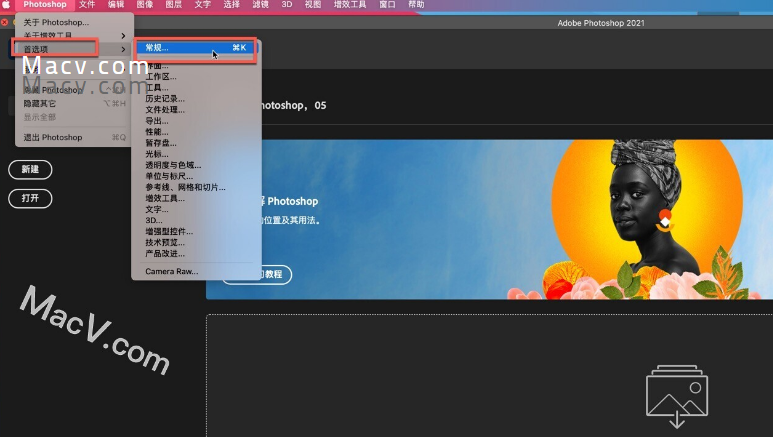The height and width of the screenshot is (437, 773).
Task: Click the 打开 button
Action: coord(30,198)
